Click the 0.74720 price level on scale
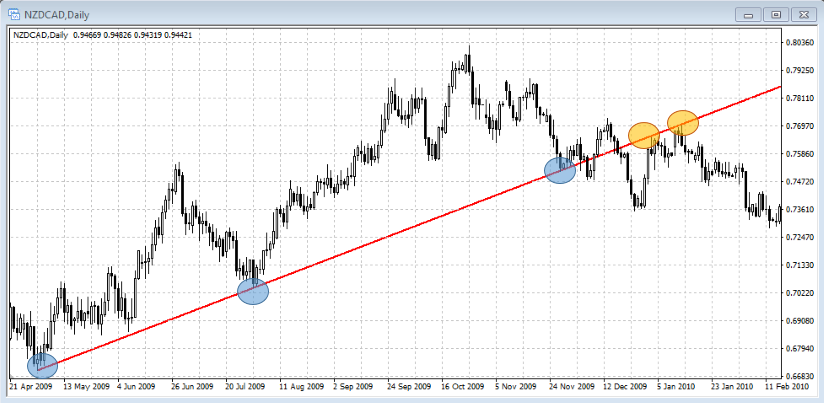 pyautogui.click(x=800, y=181)
